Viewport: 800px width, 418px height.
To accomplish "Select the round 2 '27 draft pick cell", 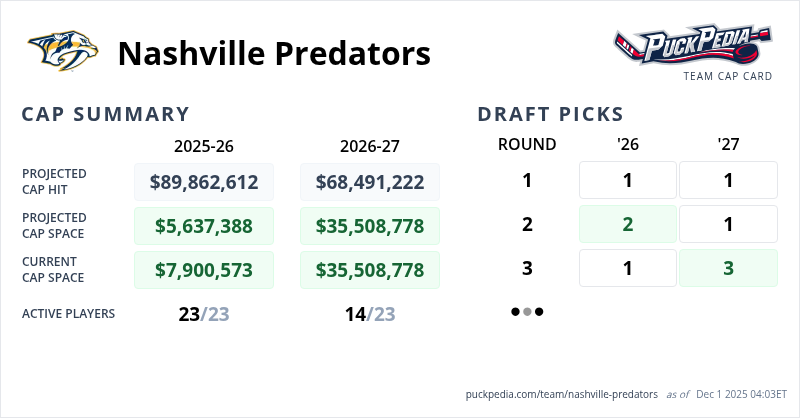I will pyautogui.click(x=728, y=225).
